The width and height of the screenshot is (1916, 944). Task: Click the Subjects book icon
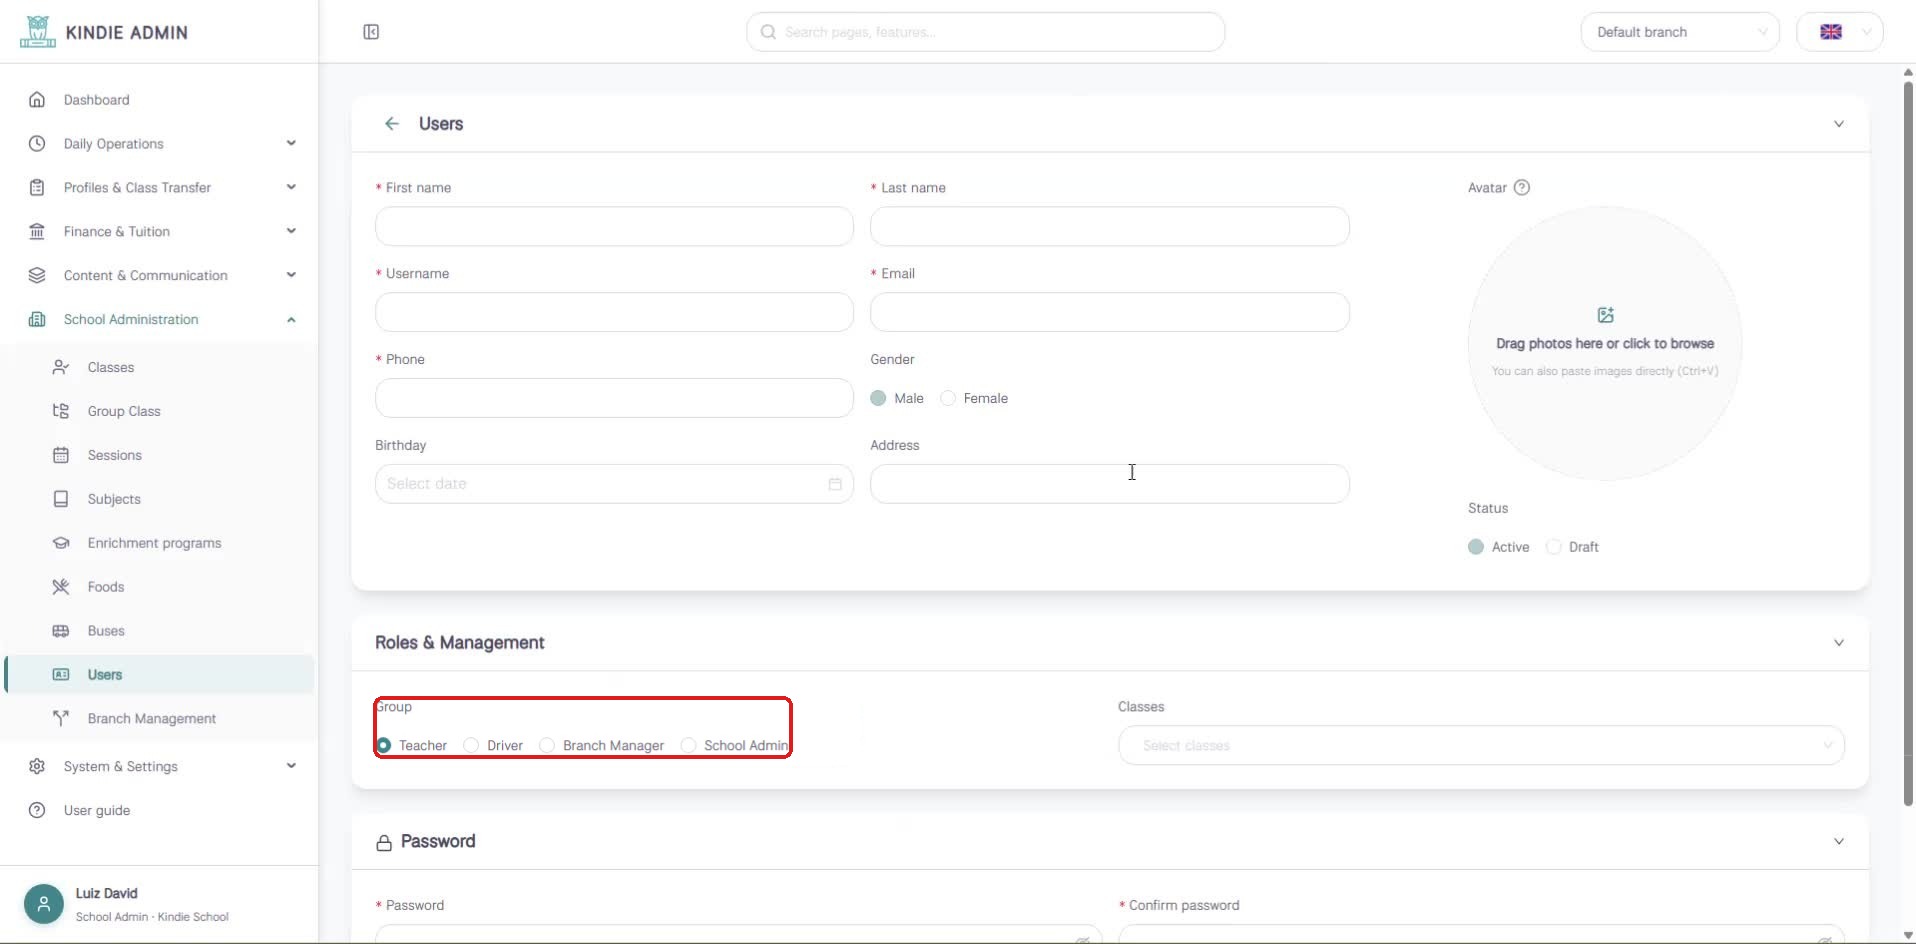coord(61,499)
